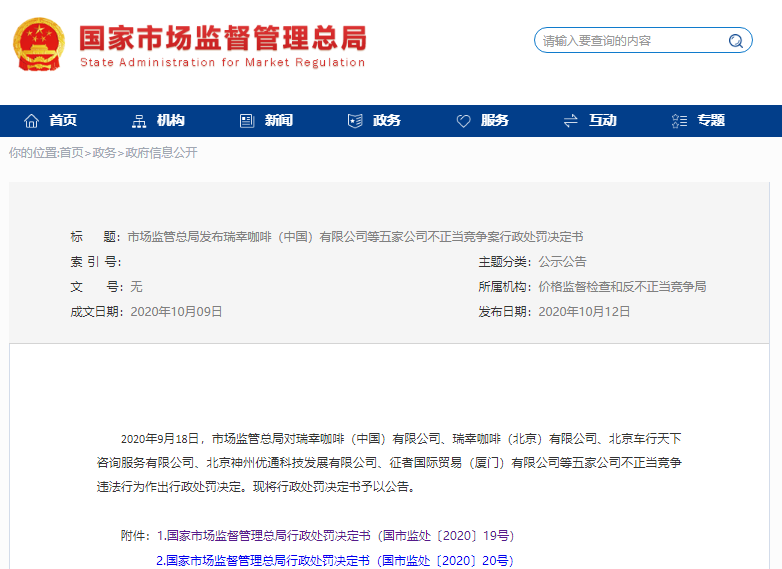The height and width of the screenshot is (569, 782).
Task: Click the home icon beside 首页
Action: [x=32, y=121]
